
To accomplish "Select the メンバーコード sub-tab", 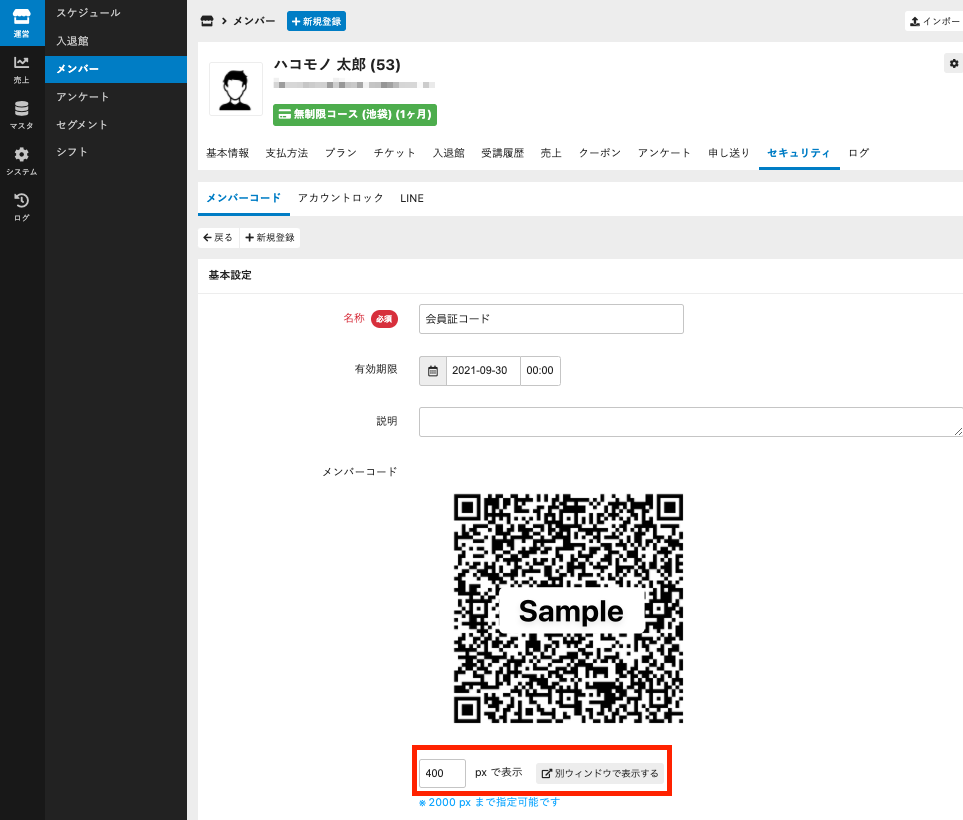I will pyautogui.click(x=244, y=198).
